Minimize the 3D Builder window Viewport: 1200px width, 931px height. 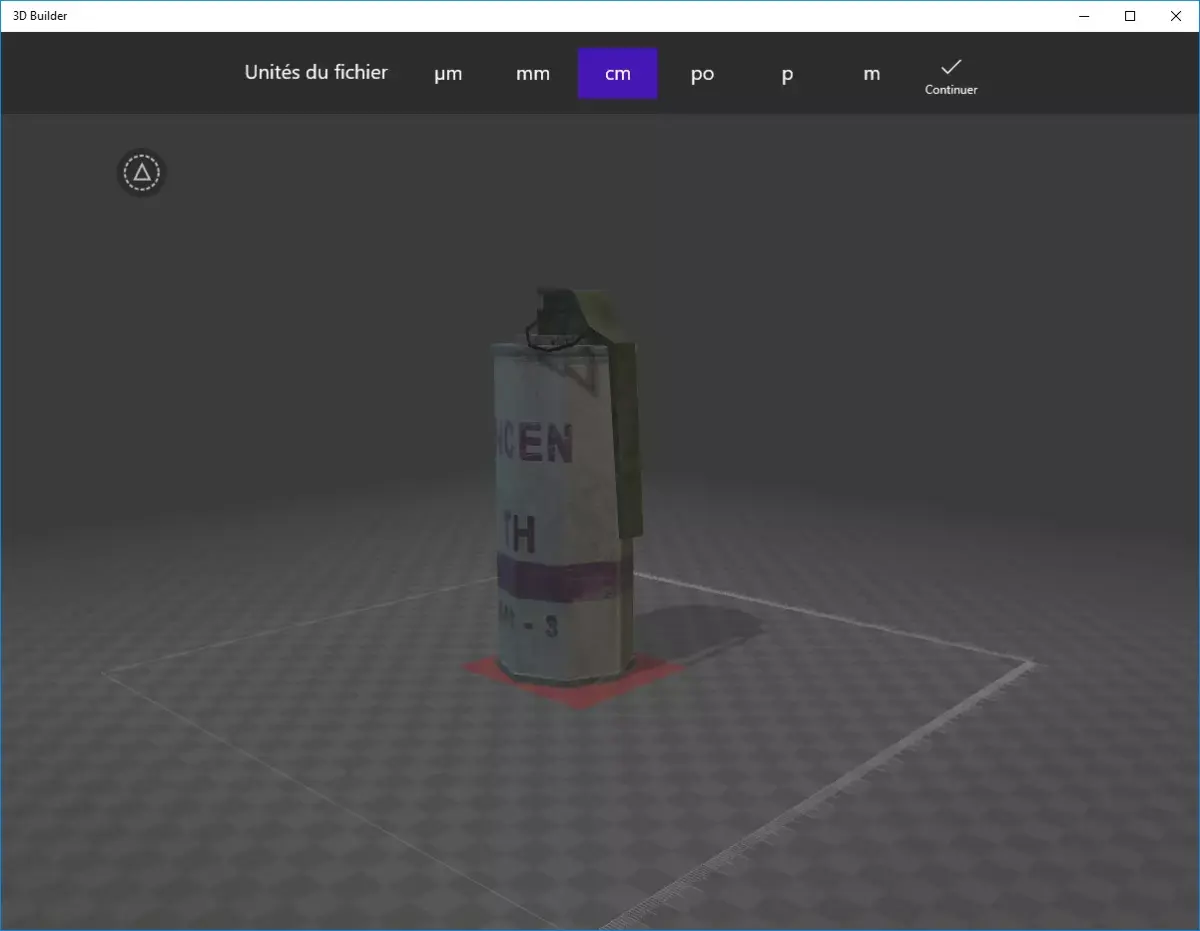coord(1085,16)
